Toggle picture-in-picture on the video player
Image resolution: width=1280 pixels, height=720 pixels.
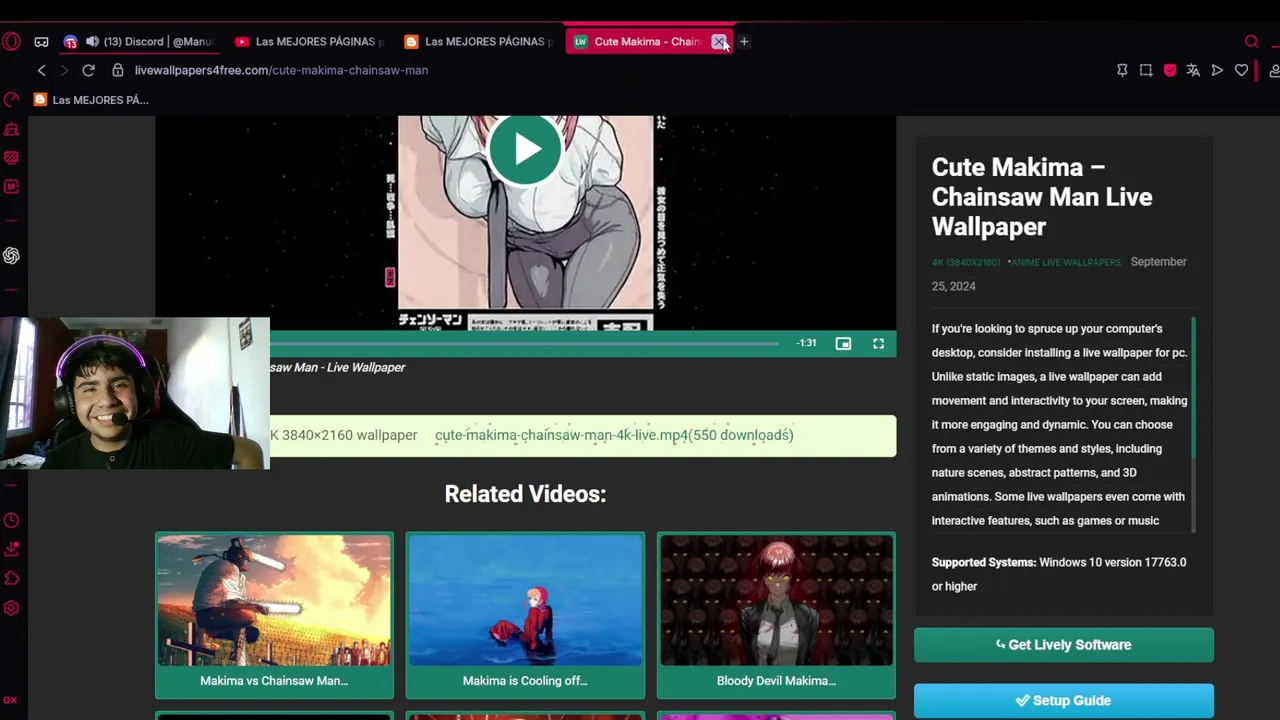[843, 344]
